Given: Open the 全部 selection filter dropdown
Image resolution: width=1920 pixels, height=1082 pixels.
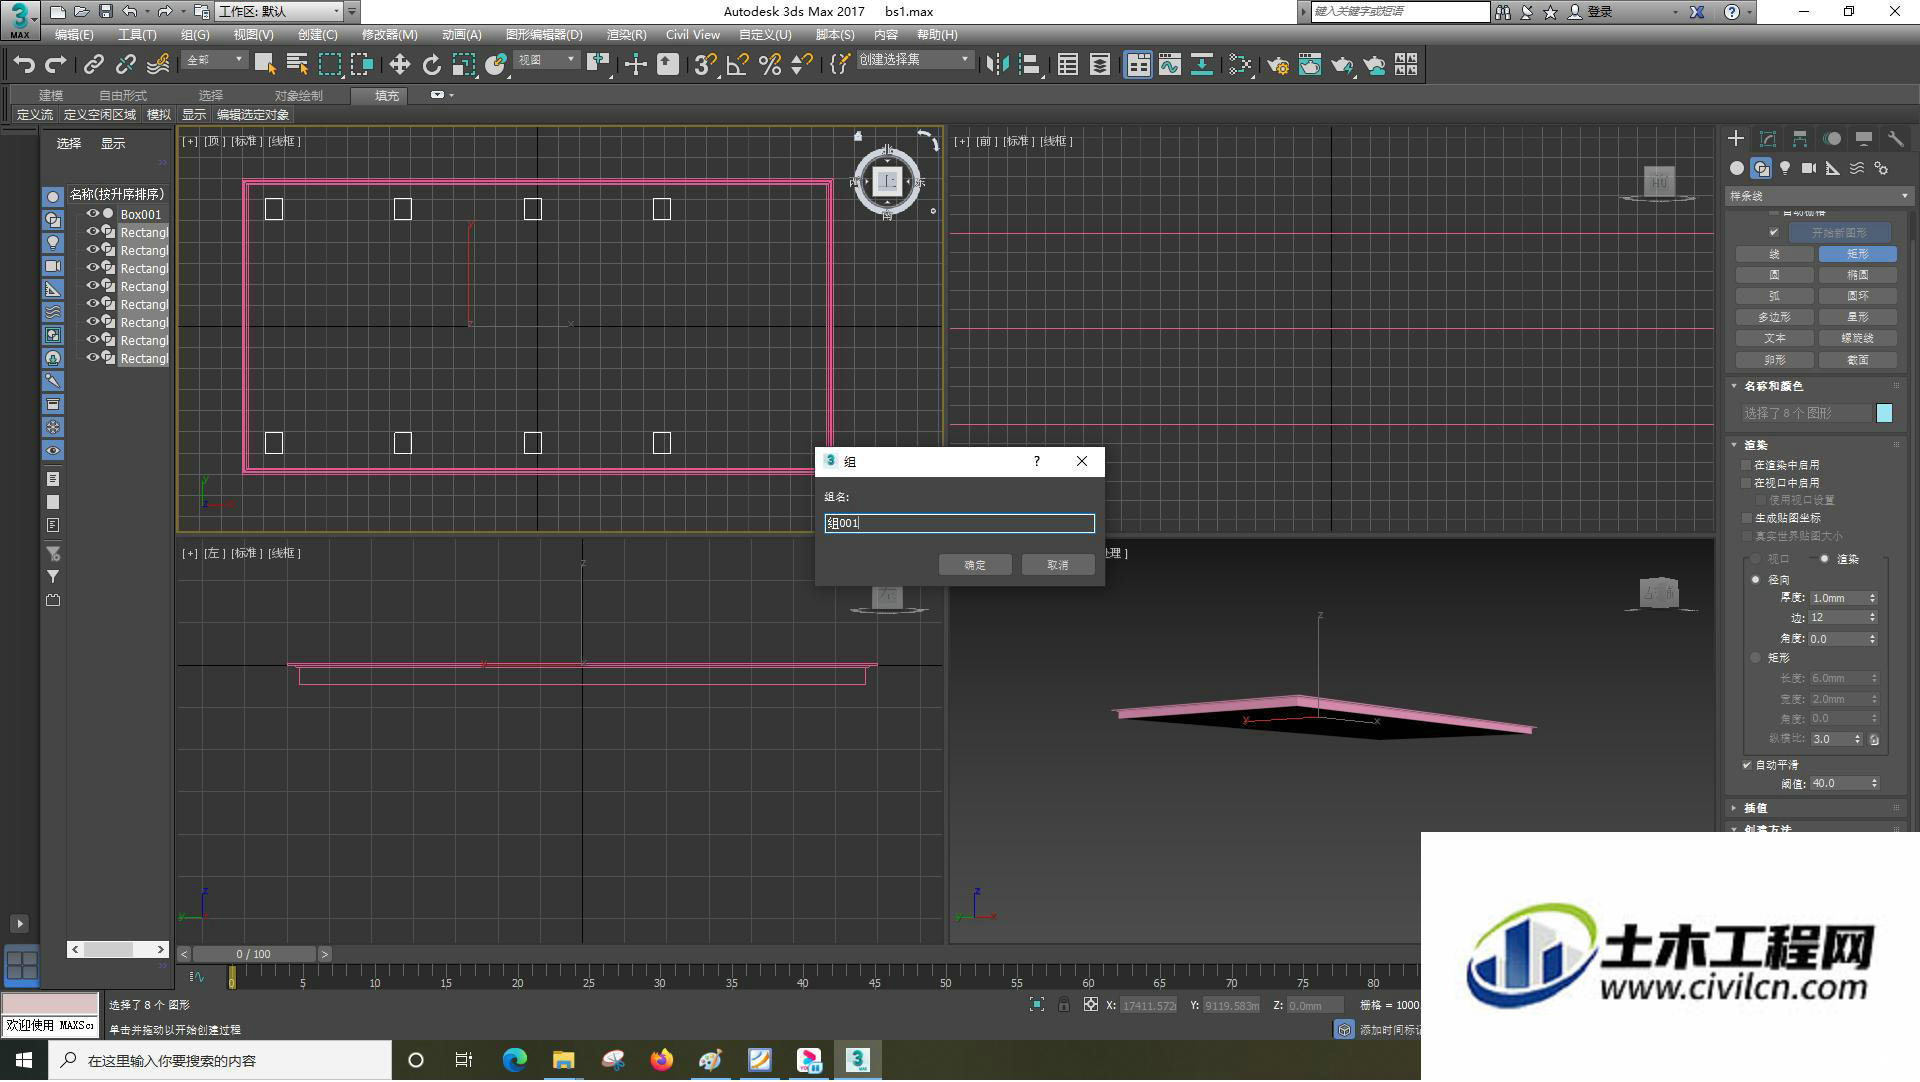Looking at the screenshot, I should (x=215, y=61).
